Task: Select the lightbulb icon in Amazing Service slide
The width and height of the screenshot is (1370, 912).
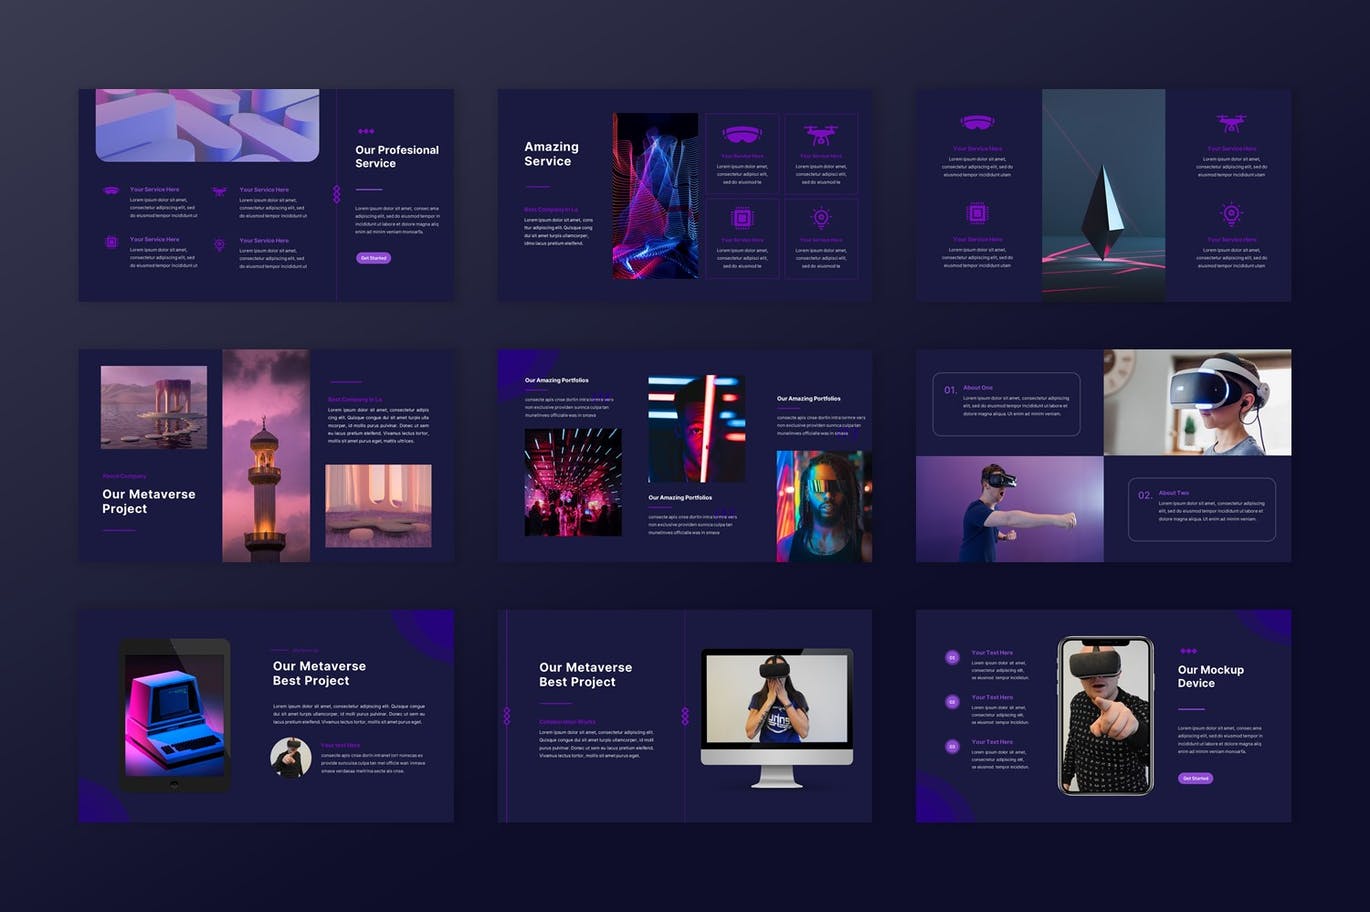Action: (820, 218)
